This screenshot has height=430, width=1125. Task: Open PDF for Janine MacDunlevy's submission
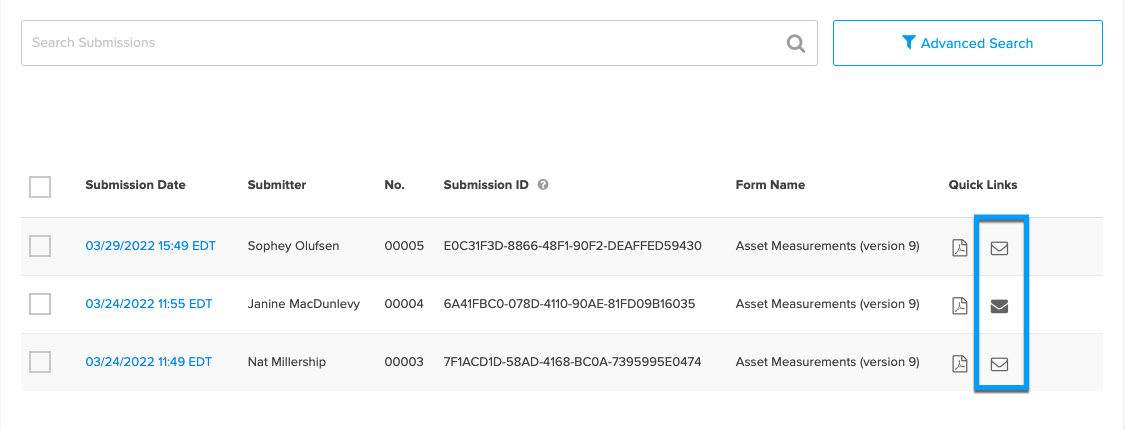pos(959,306)
